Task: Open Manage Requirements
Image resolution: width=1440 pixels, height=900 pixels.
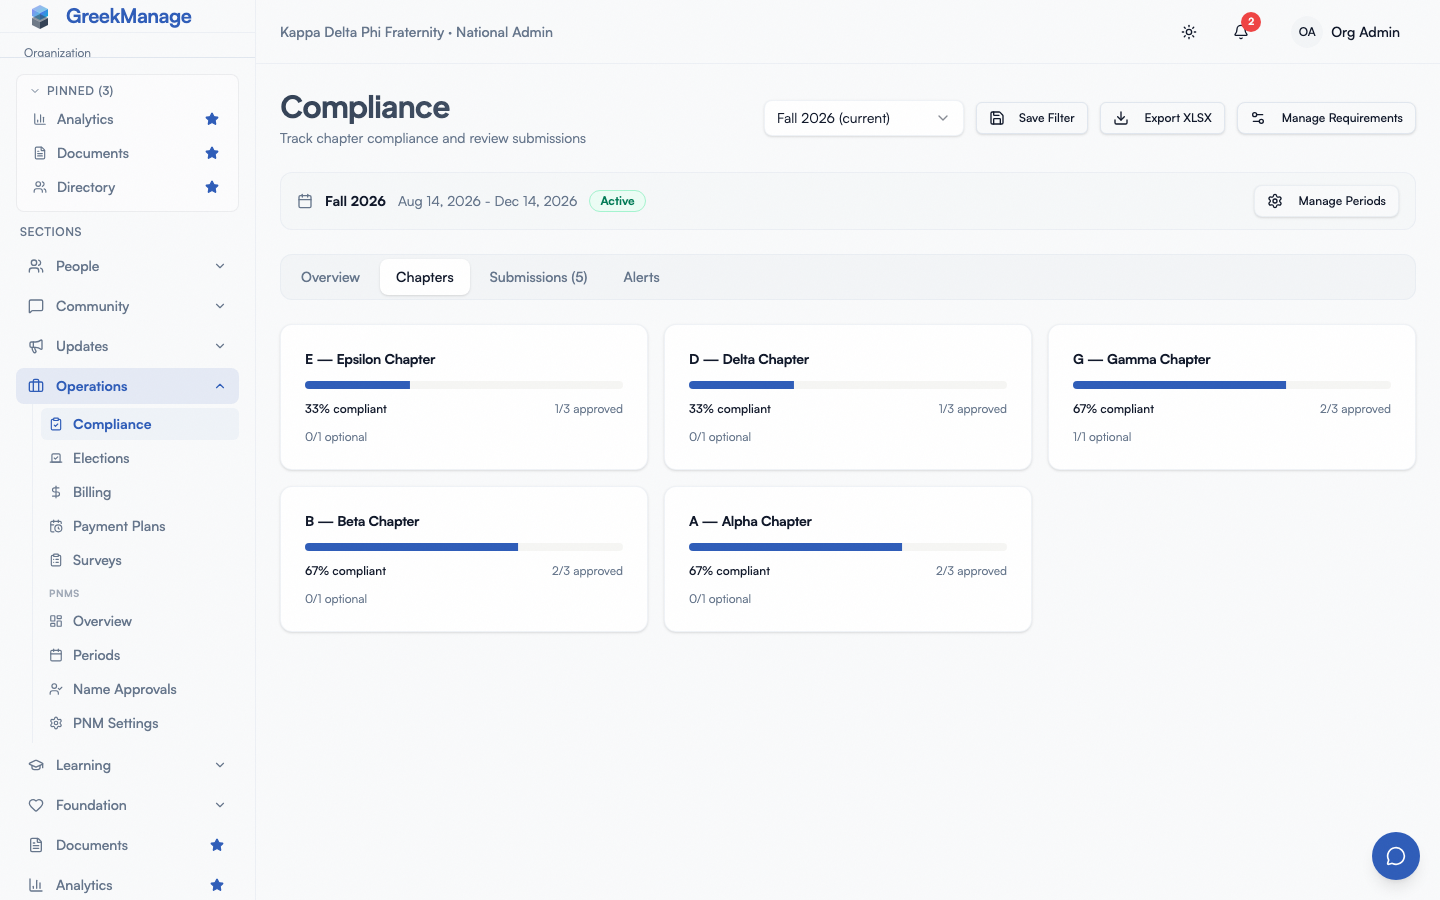Action: (1326, 118)
